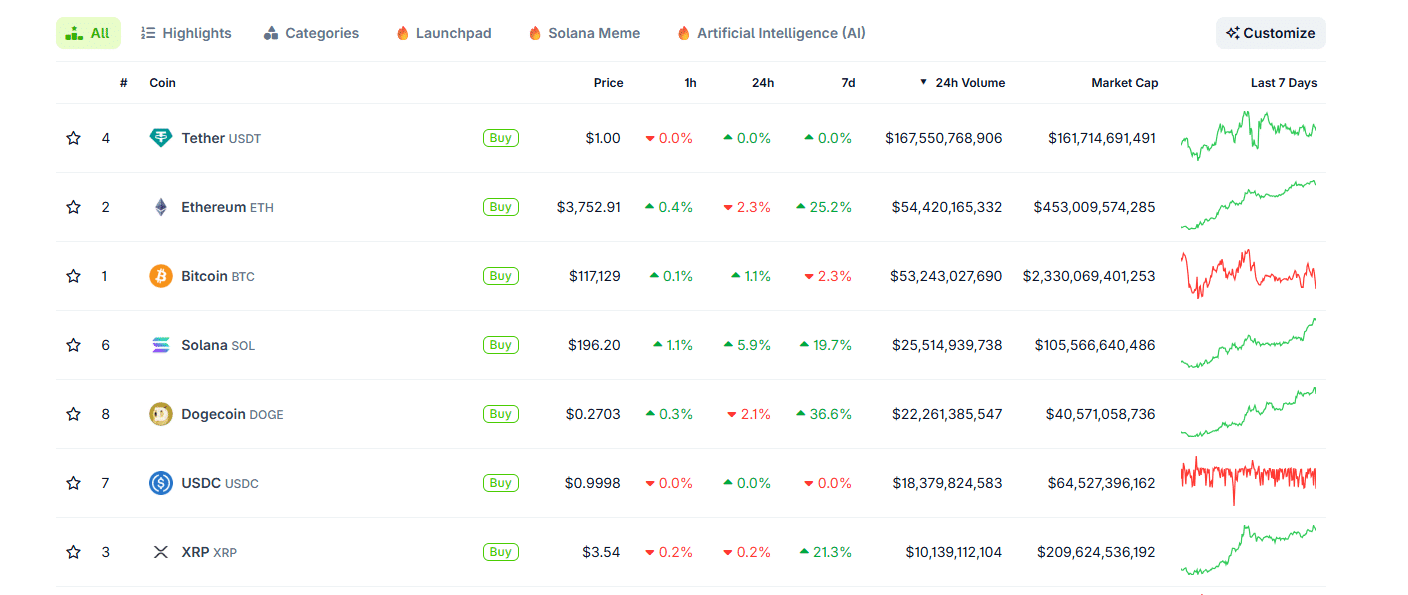Sort by 7d change column

[848, 83]
